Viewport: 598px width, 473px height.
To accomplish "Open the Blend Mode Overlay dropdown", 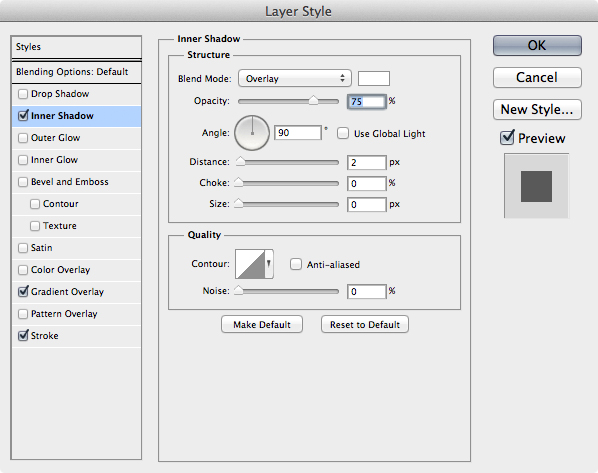I will point(294,79).
